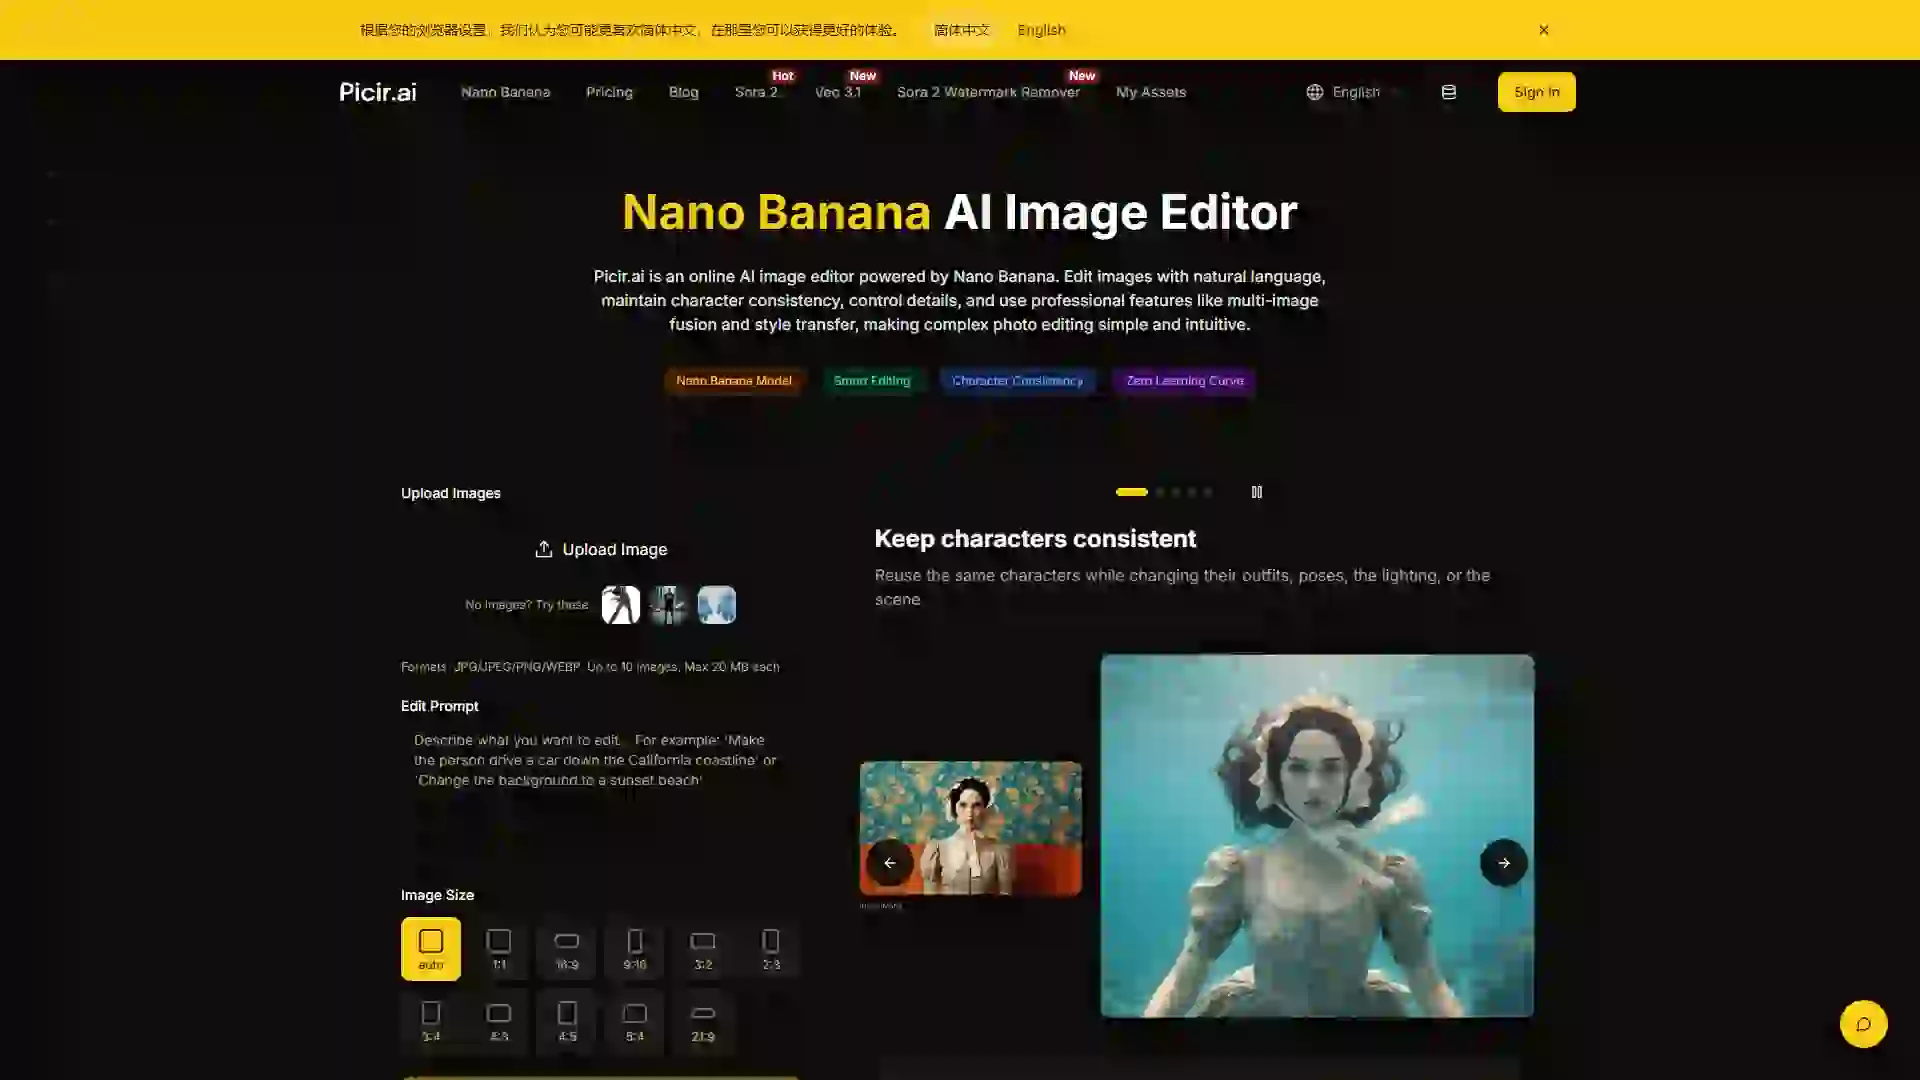Select the 4:5 image size option
The height and width of the screenshot is (1080, 1920).
coord(567,1020)
